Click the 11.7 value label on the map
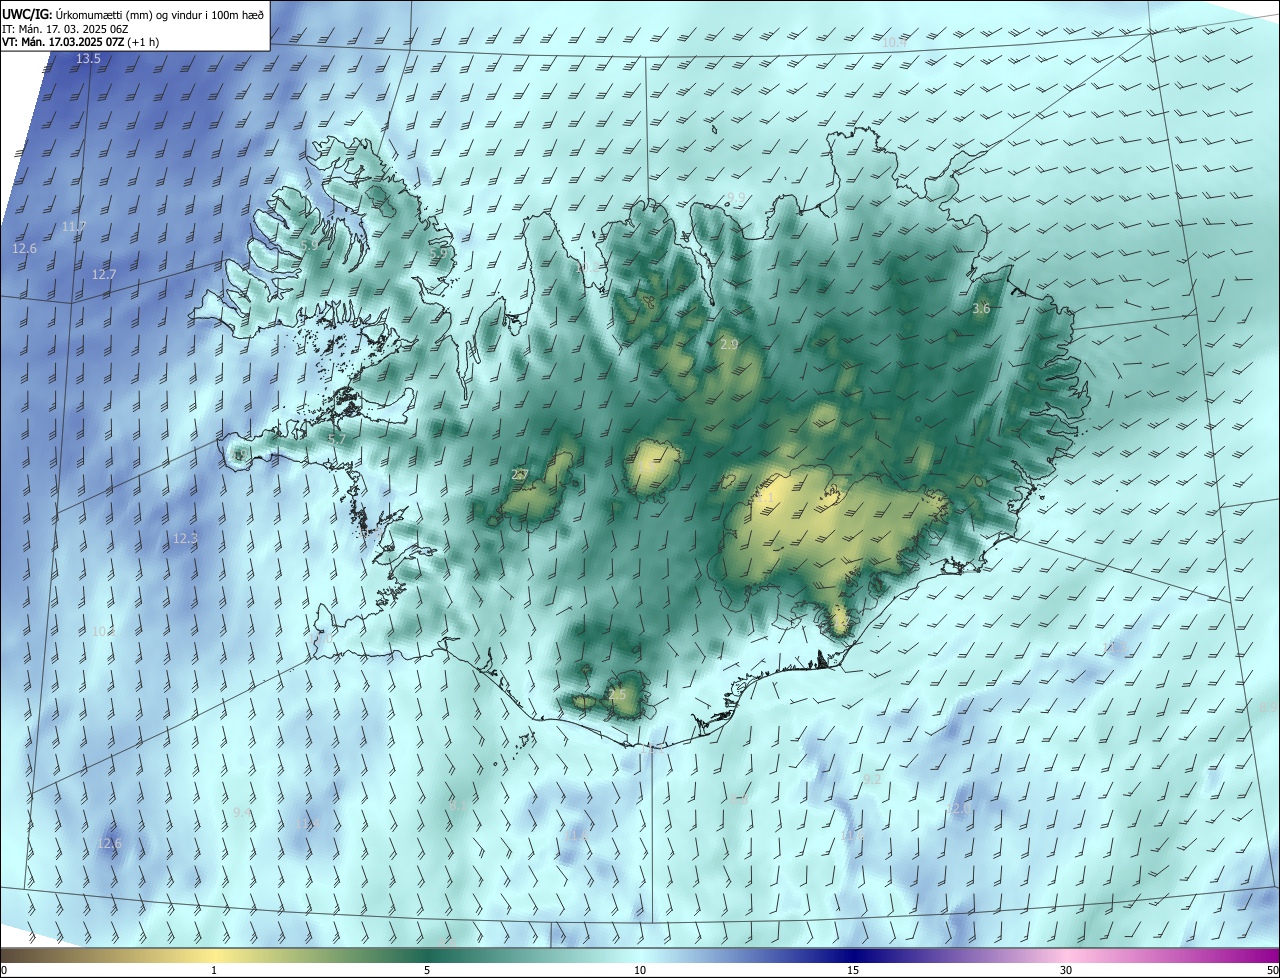Screen dimensions: 1280x978 (x=74, y=227)
